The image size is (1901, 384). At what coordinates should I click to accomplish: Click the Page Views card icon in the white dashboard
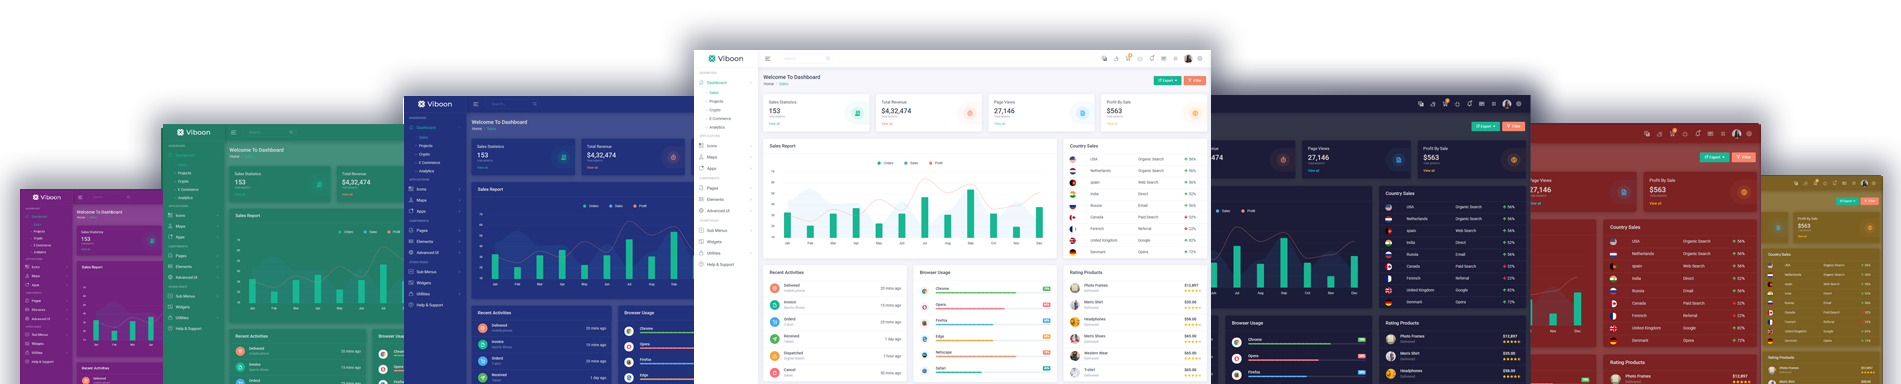[1082, 113]
